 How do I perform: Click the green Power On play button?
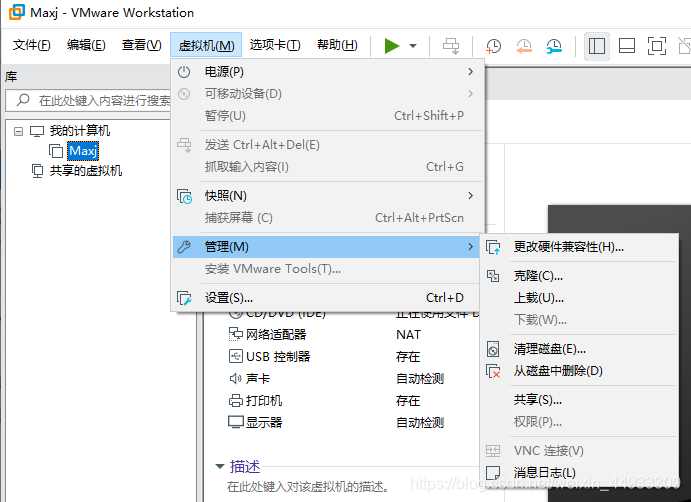coord(391,45)
